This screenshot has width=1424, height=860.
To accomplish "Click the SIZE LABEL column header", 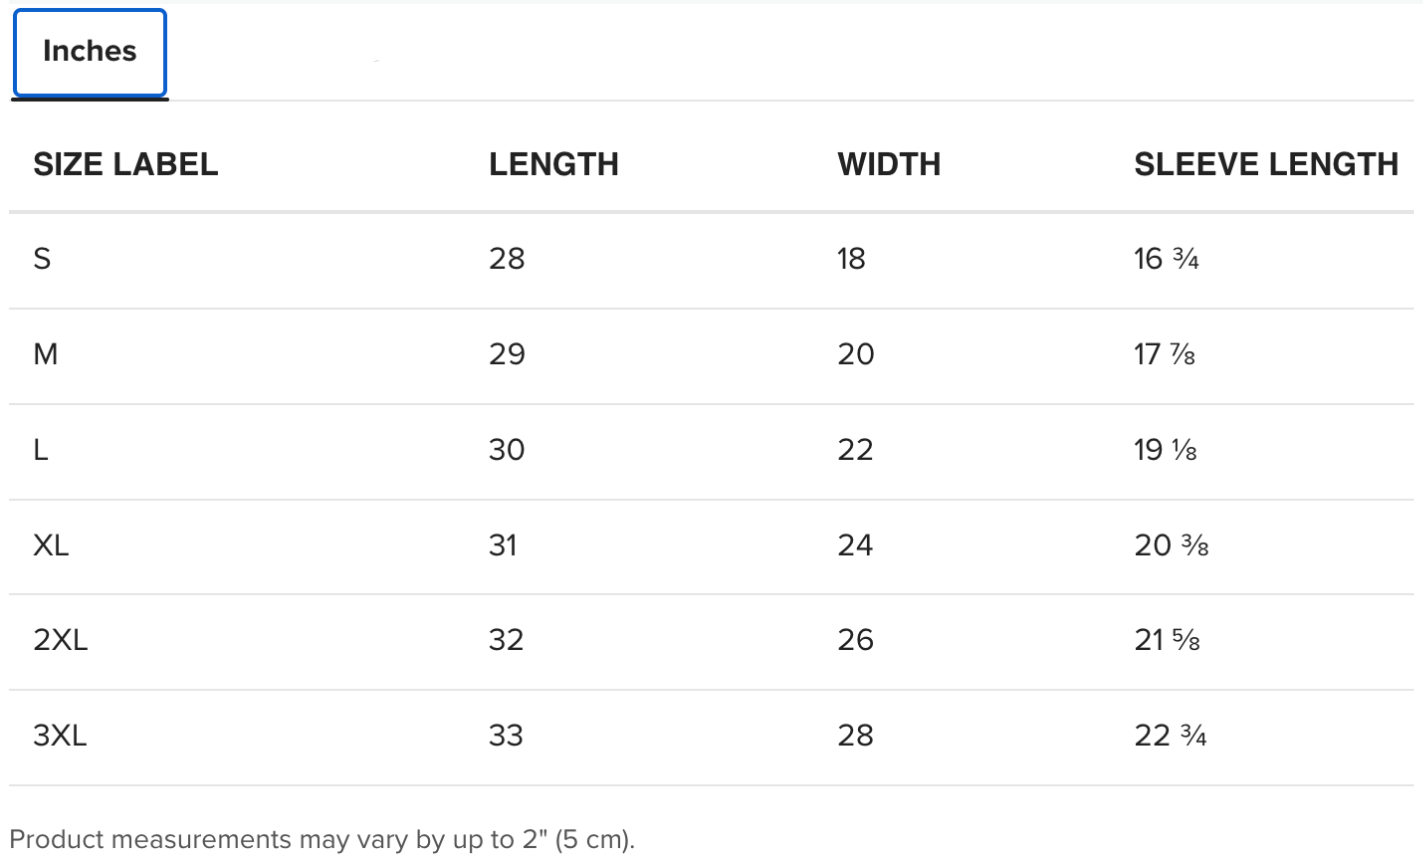I will [126, 164].
